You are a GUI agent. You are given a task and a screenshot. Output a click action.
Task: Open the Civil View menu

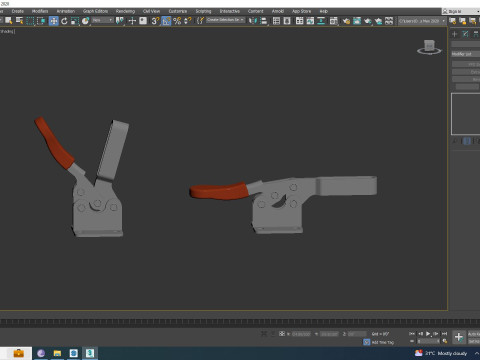151,11
